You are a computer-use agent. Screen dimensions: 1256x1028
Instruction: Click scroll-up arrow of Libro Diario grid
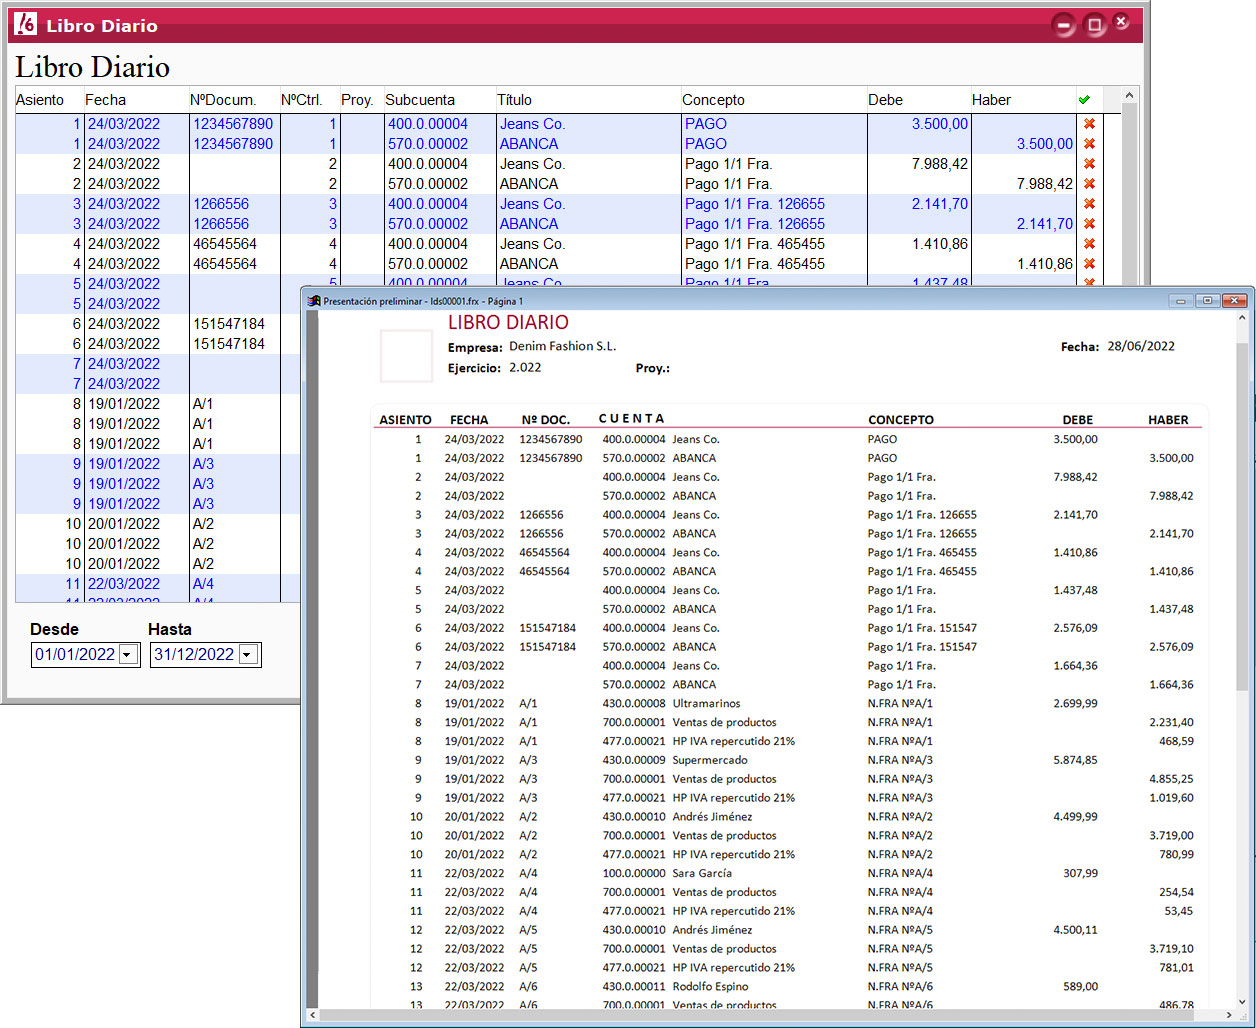(x=1130, y=96)
